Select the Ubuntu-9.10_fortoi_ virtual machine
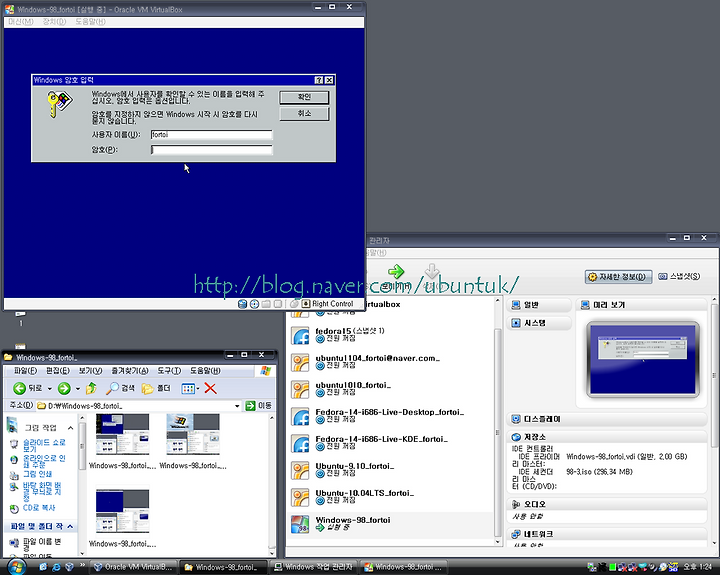This screenshot has height=575, width=720. 390,470
